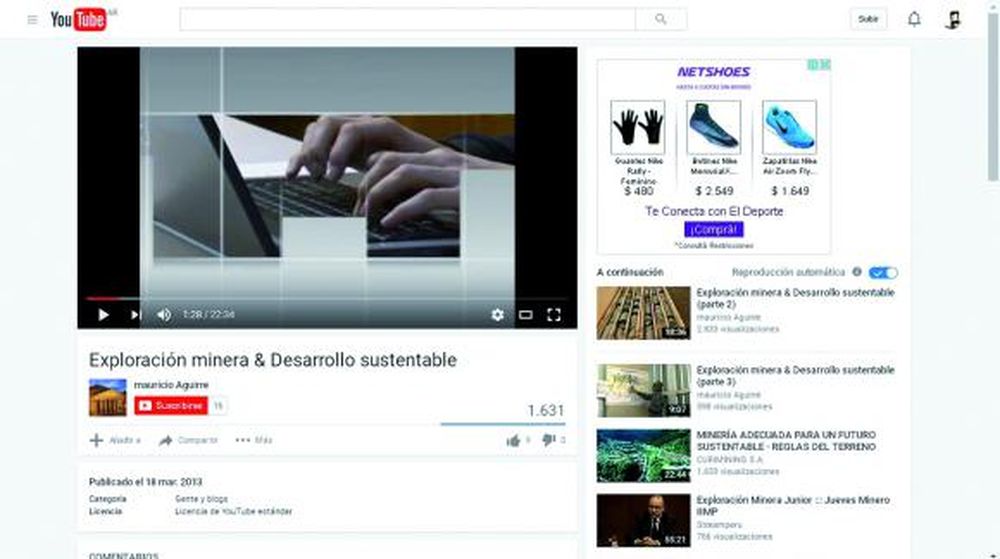Click the subscriber count beside Subscribe
The height and width of the screenshot is (559, 1000).
[x=218, y=406]
